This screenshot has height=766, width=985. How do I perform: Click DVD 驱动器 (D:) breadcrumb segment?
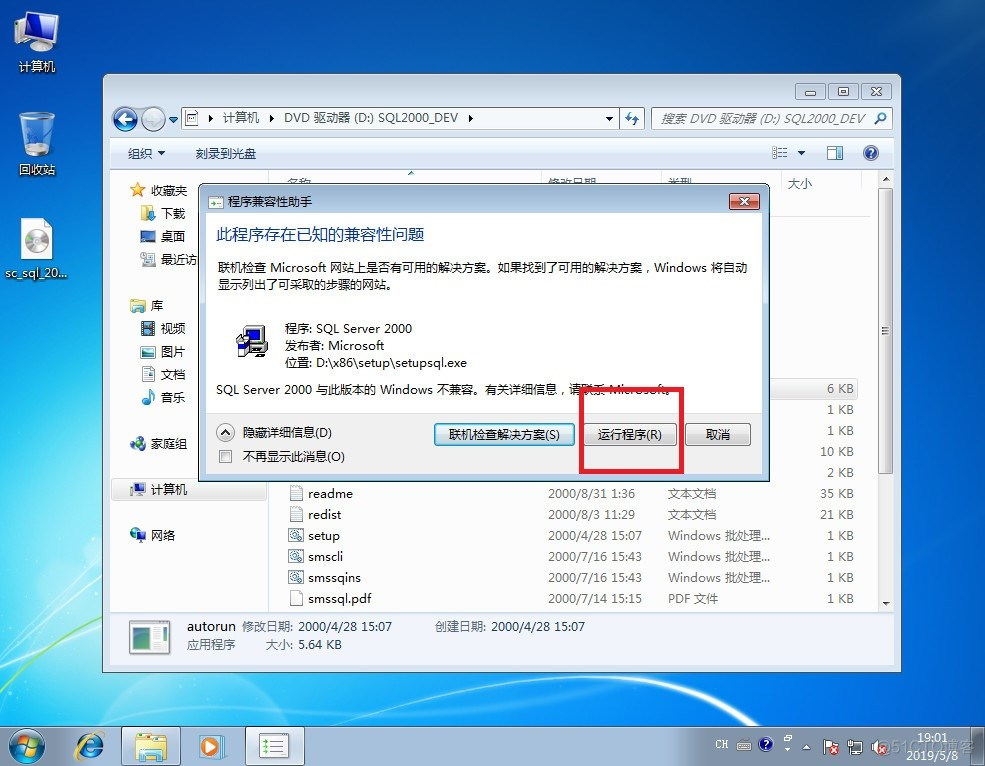click(371, 118)
